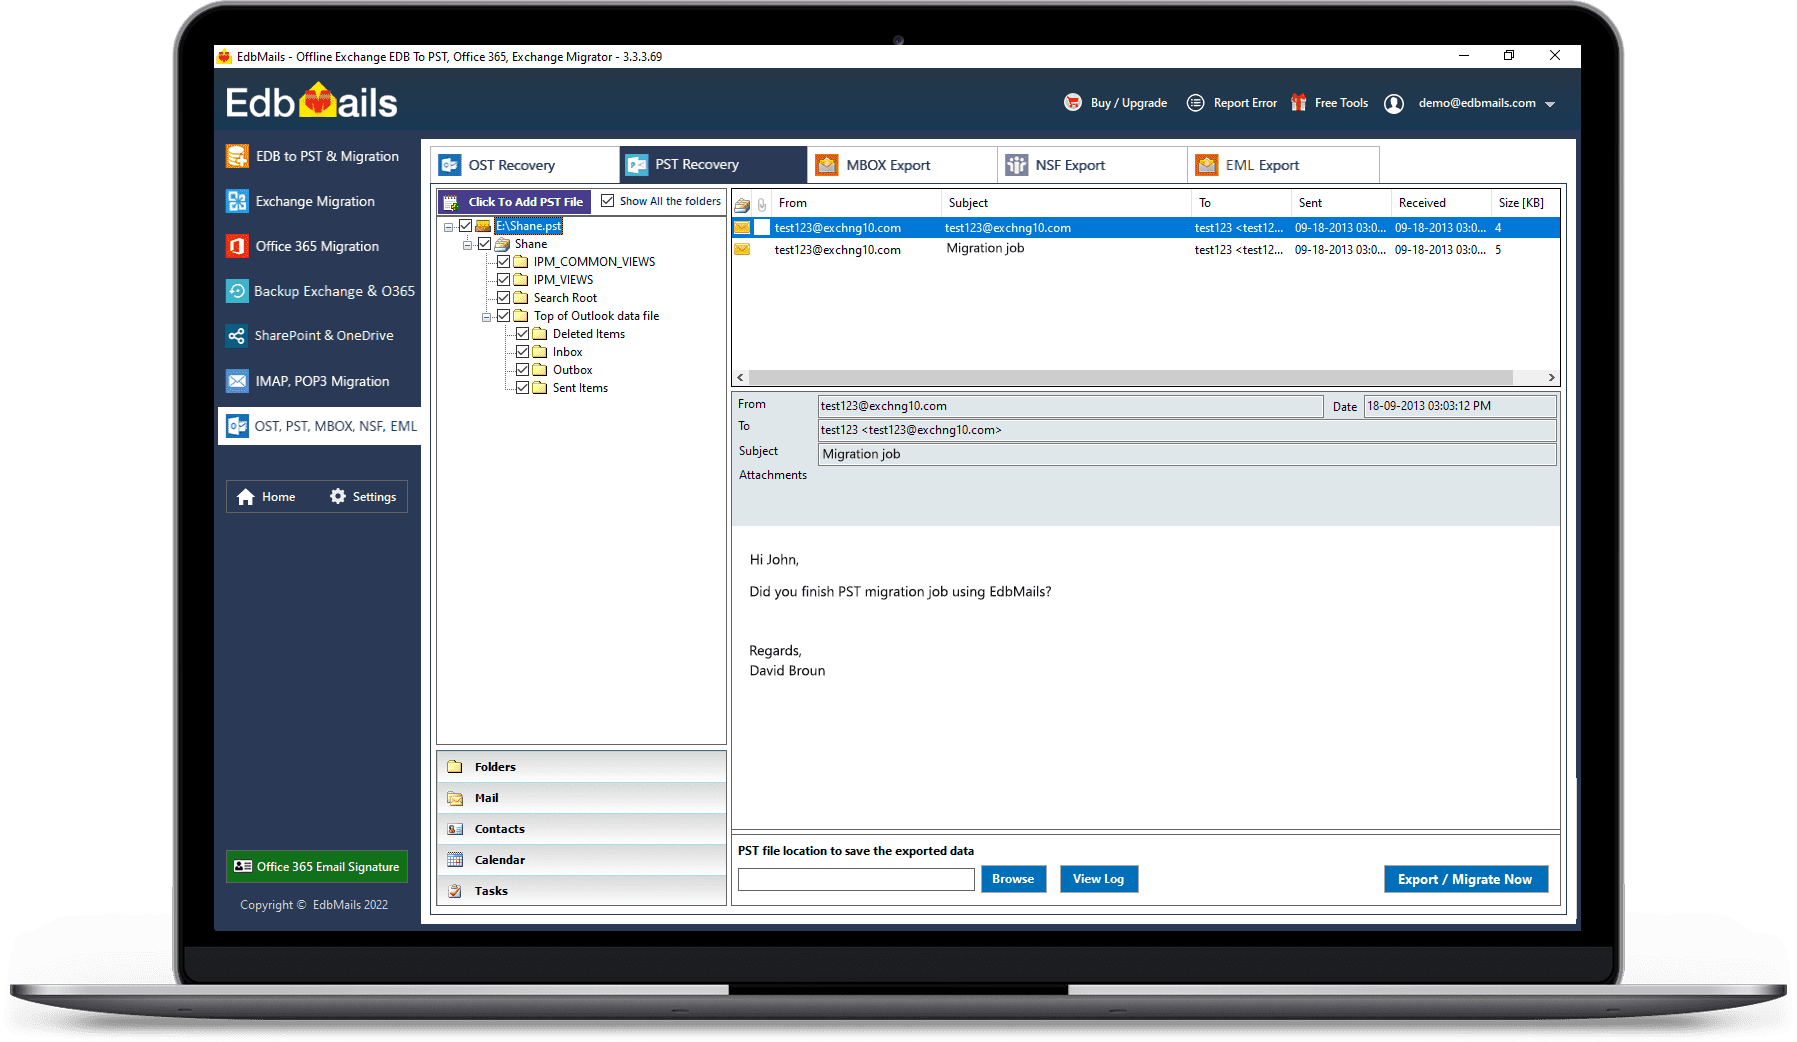1797x1042 pixels.
Task: Uncheck the Shane mailbox checkbox
Action: (x=485, y=244)
